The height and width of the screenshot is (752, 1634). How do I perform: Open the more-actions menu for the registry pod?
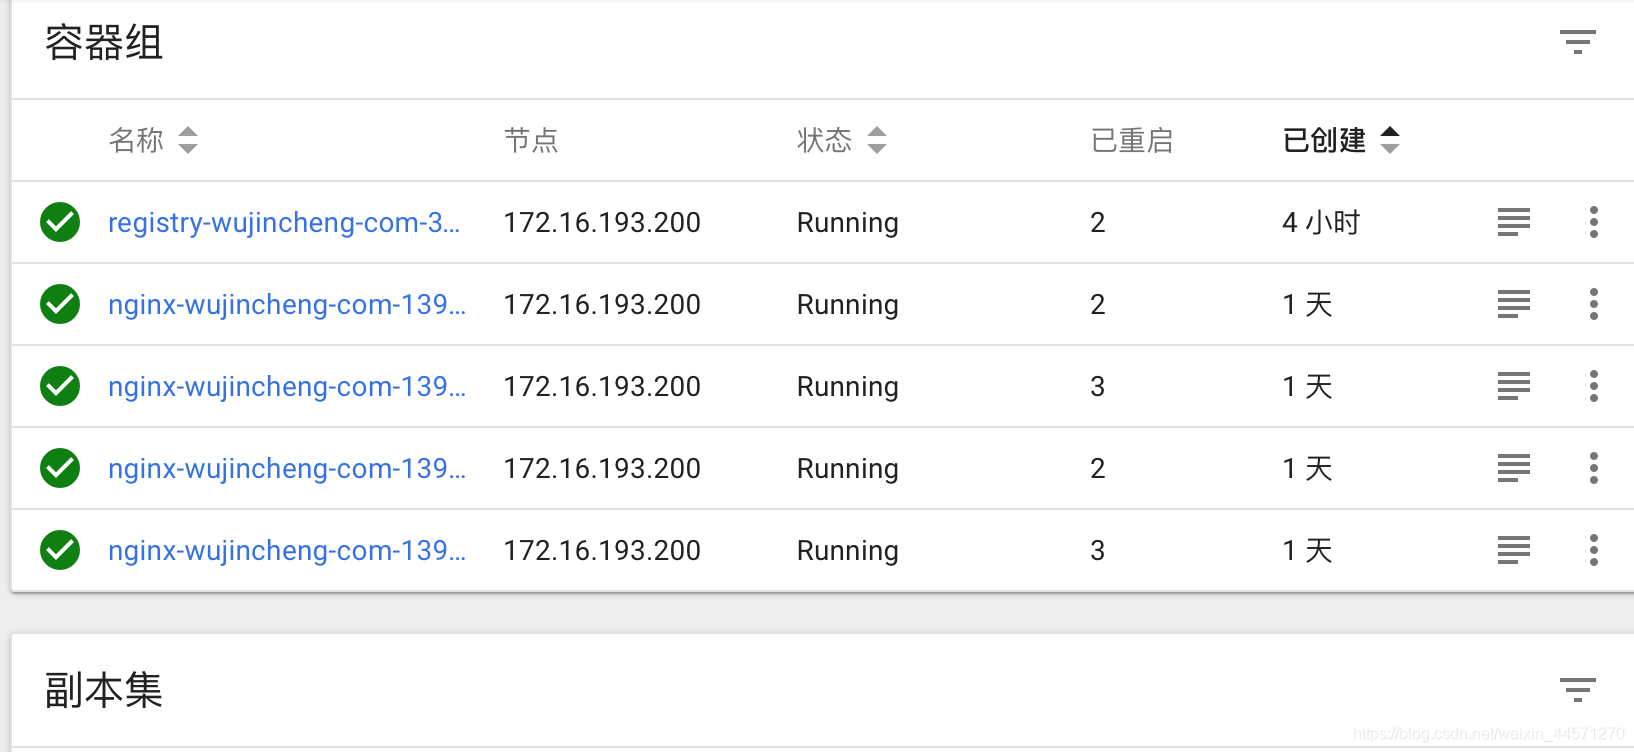(x=1594, y=222)
